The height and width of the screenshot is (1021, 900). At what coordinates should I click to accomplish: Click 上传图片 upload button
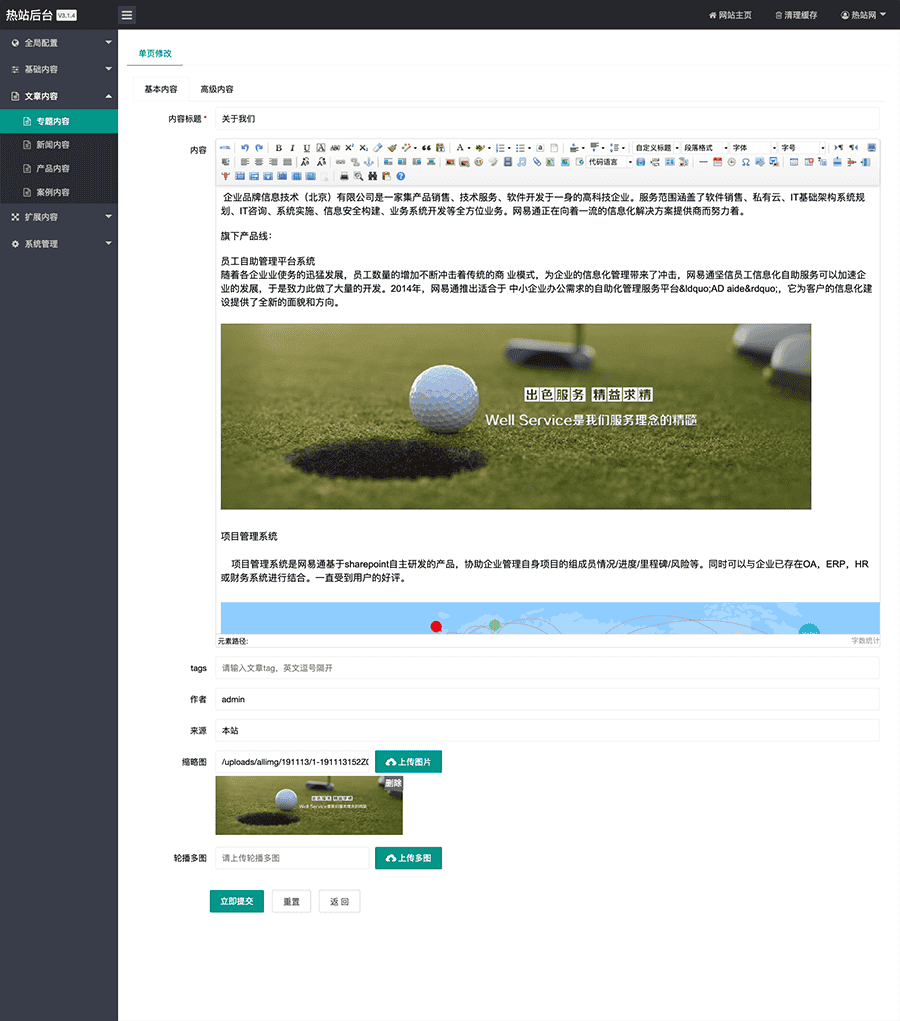coord(408,762)
